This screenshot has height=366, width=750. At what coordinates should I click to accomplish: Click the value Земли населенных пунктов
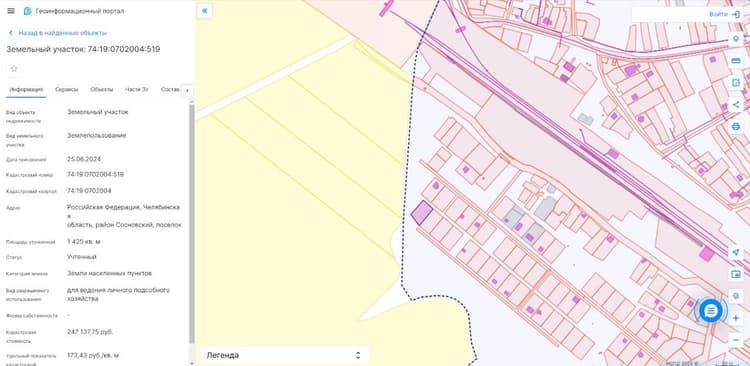point(110,273)
